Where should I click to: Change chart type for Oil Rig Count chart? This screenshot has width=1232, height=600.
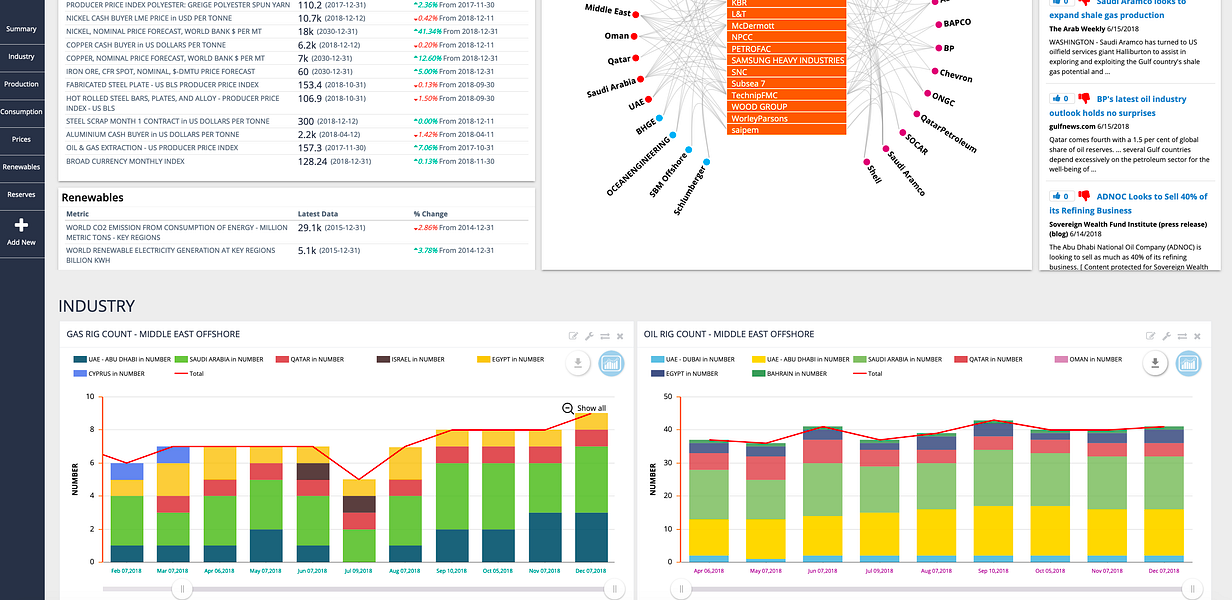pyautogui.click(x=1188, y=364)
